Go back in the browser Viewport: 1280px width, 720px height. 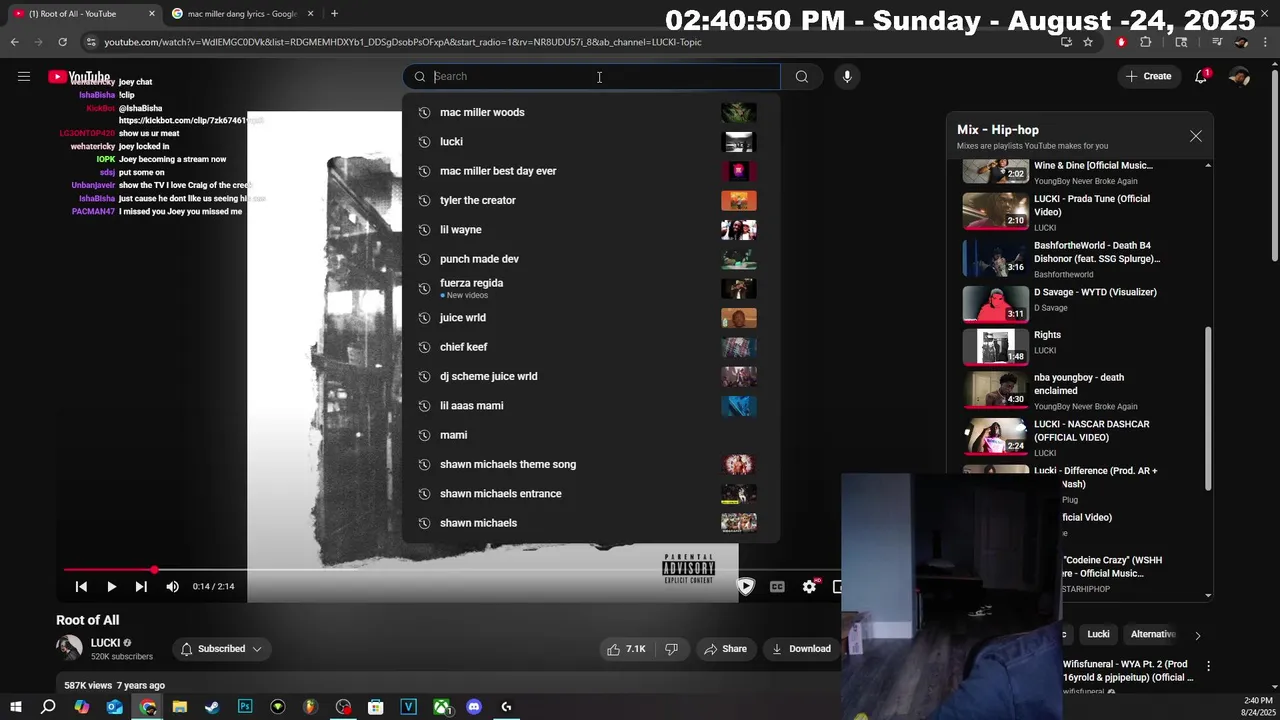click(14, 42)
